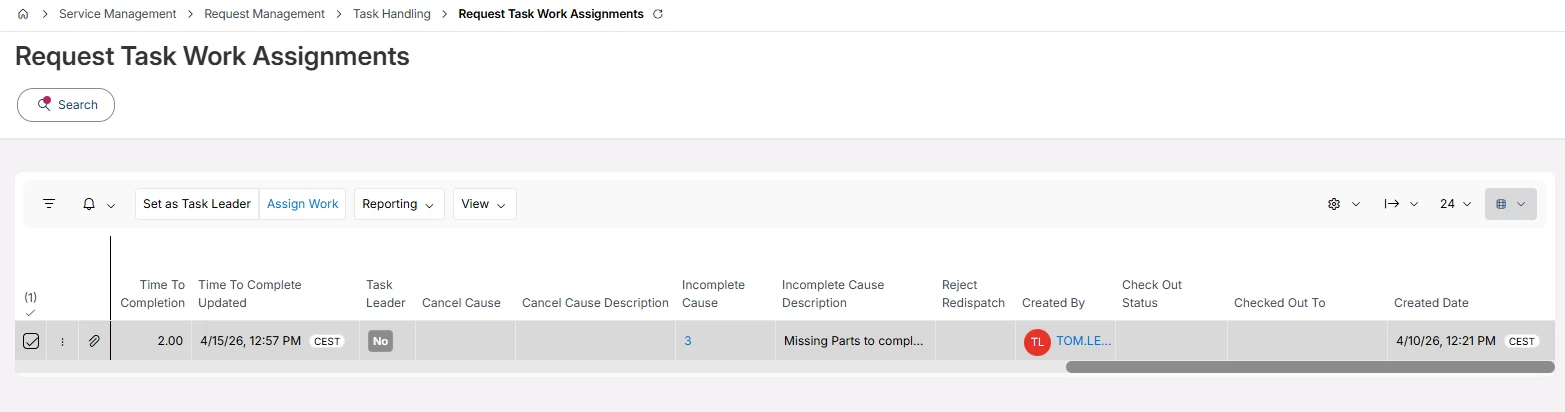This screenshot has height=412, width=1565.
Task: Expand the View dropdown
Action: click(x=484, y=204)
